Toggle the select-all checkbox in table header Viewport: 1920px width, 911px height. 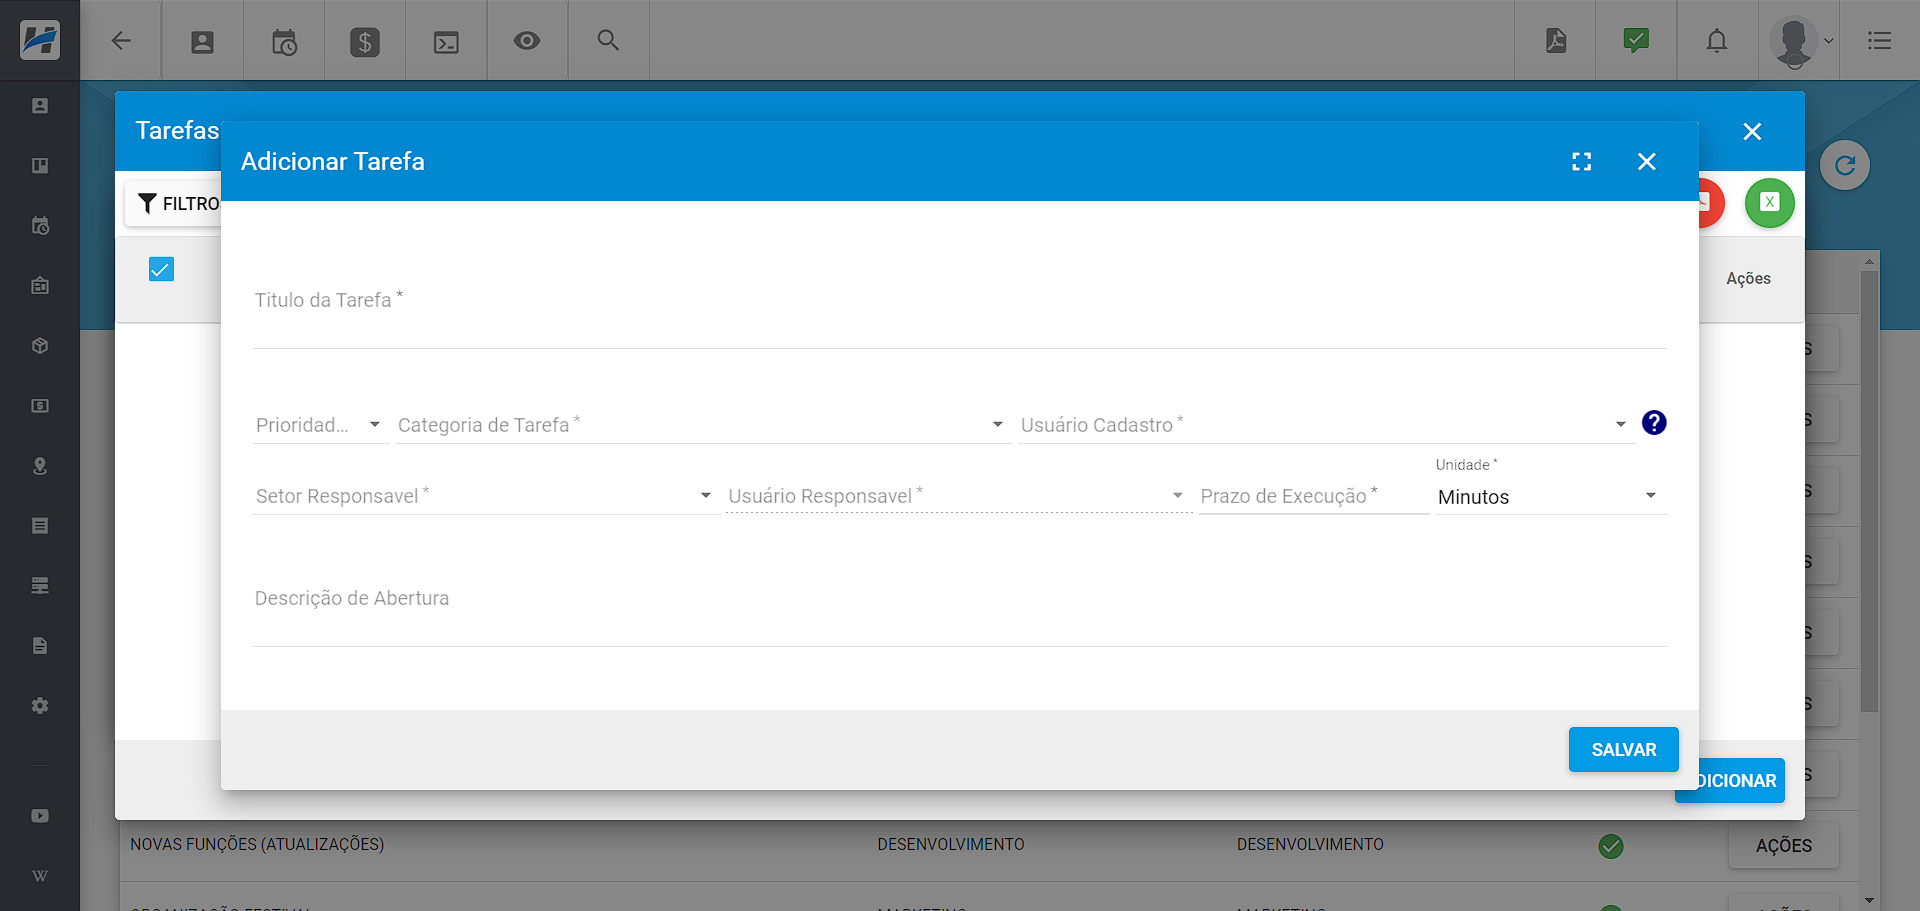(x=161, y=269)
